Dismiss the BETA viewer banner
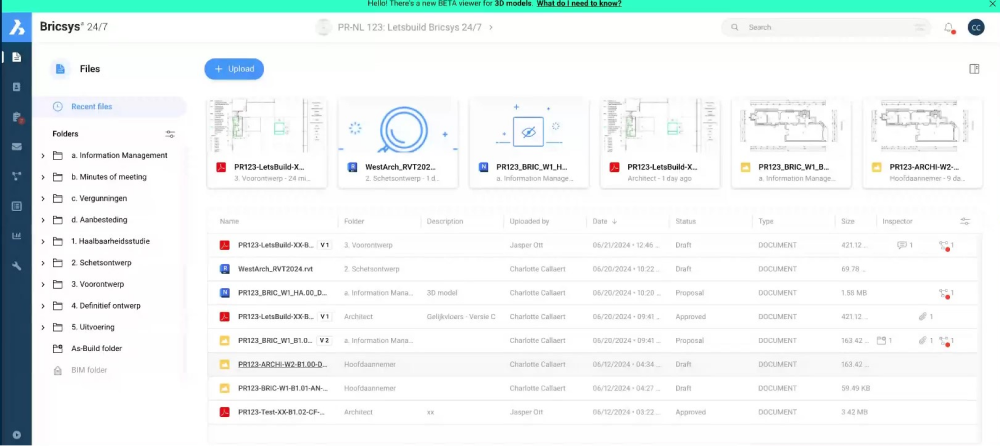The image size is (1000, 446). pyautogui.click(x=991, y=4)
